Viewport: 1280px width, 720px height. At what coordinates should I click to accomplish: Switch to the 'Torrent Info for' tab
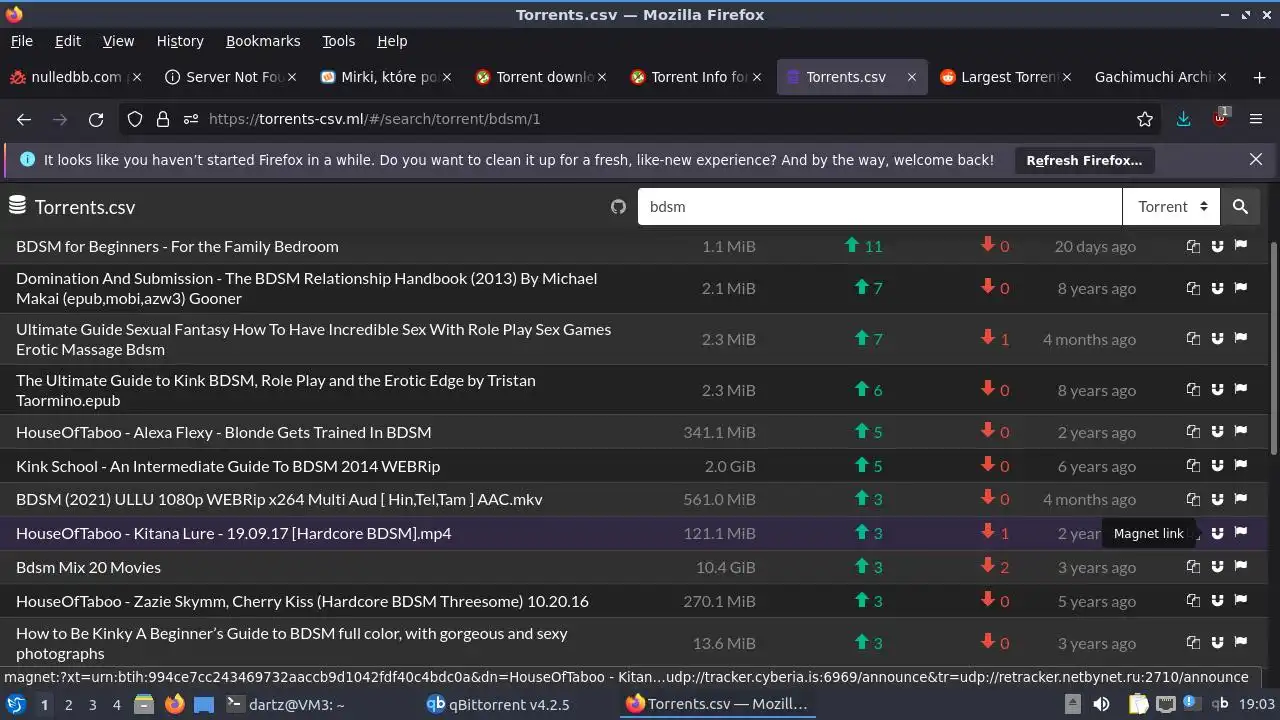697,77
